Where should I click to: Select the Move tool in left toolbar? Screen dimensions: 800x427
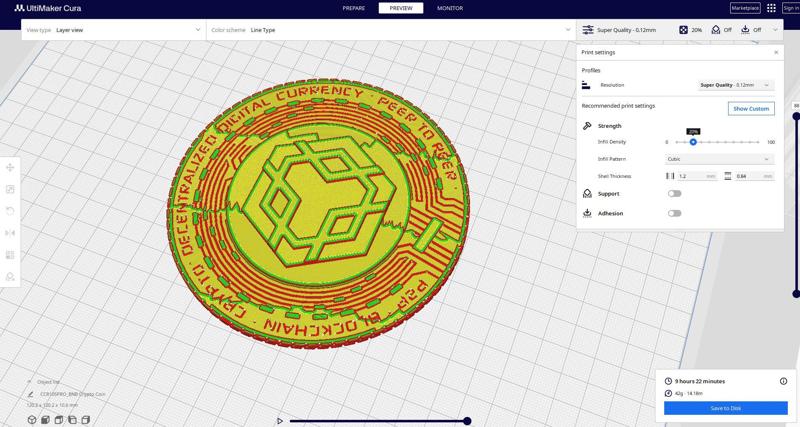[x=10, y=167]
